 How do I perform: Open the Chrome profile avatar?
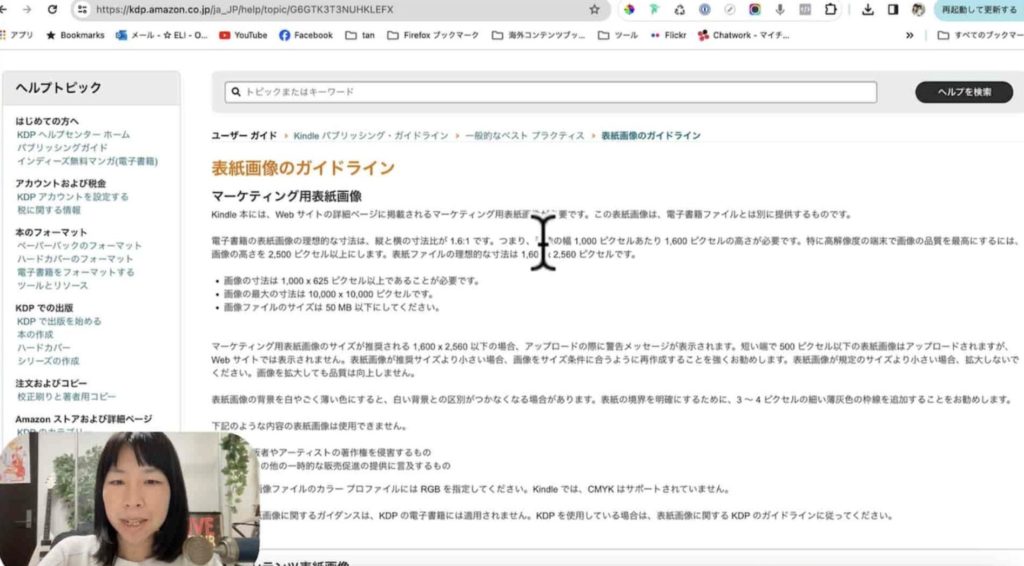[918, 9]
